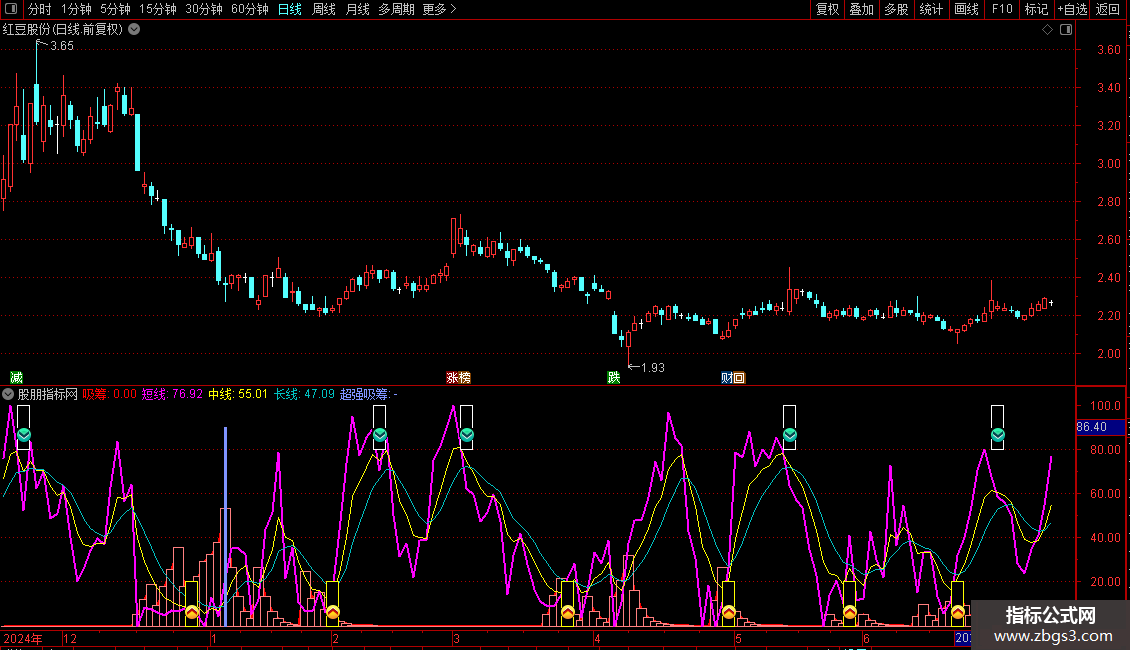Switch chart to 分时 view
Viewport: 1130px width, 650px height.
pos(40,9)
